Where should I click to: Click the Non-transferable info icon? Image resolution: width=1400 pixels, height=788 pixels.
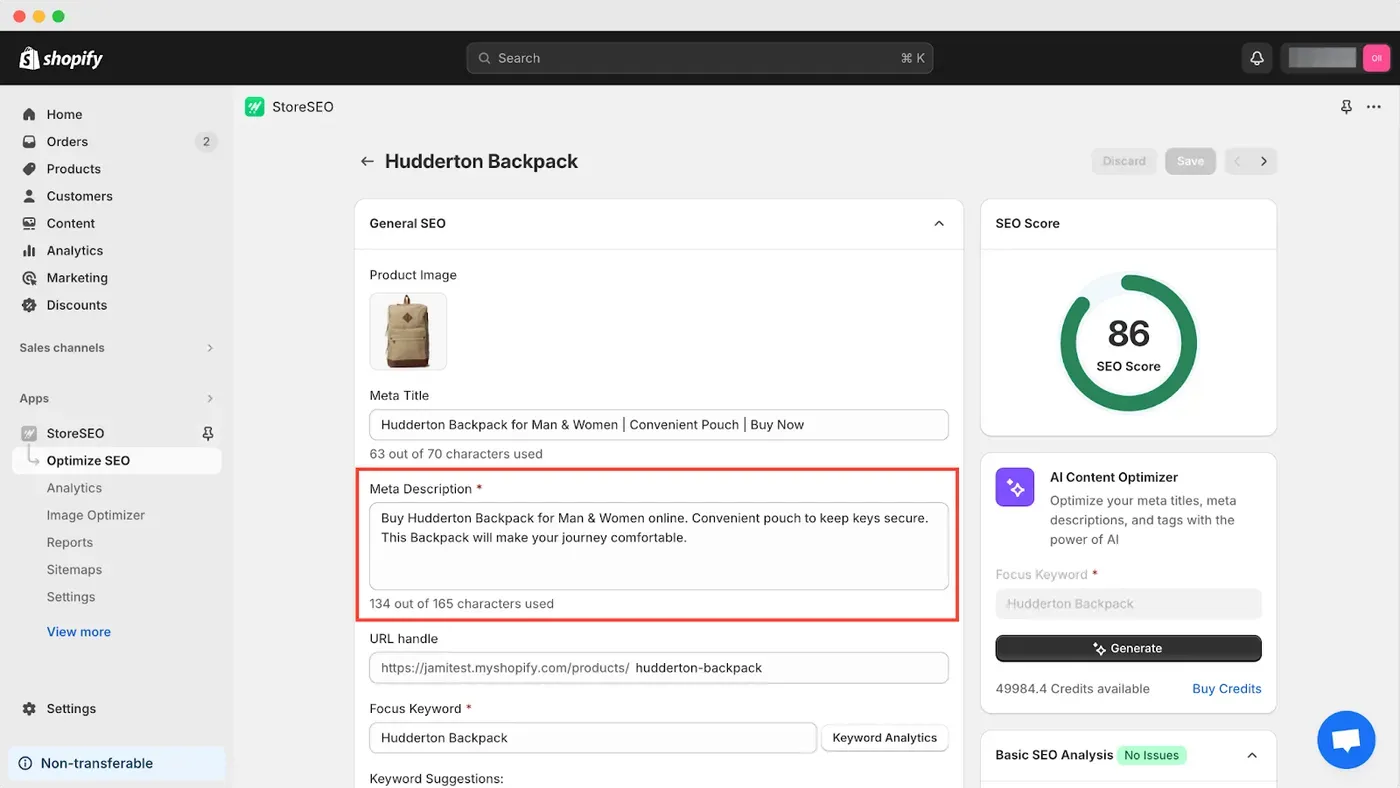(x=25, y=763)
